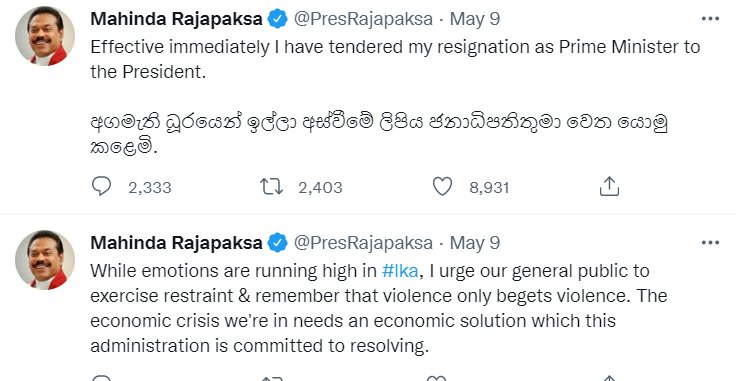The image size is (736, 381).
Task: Share the resignation tweet
Action: [x=609, y=186]
